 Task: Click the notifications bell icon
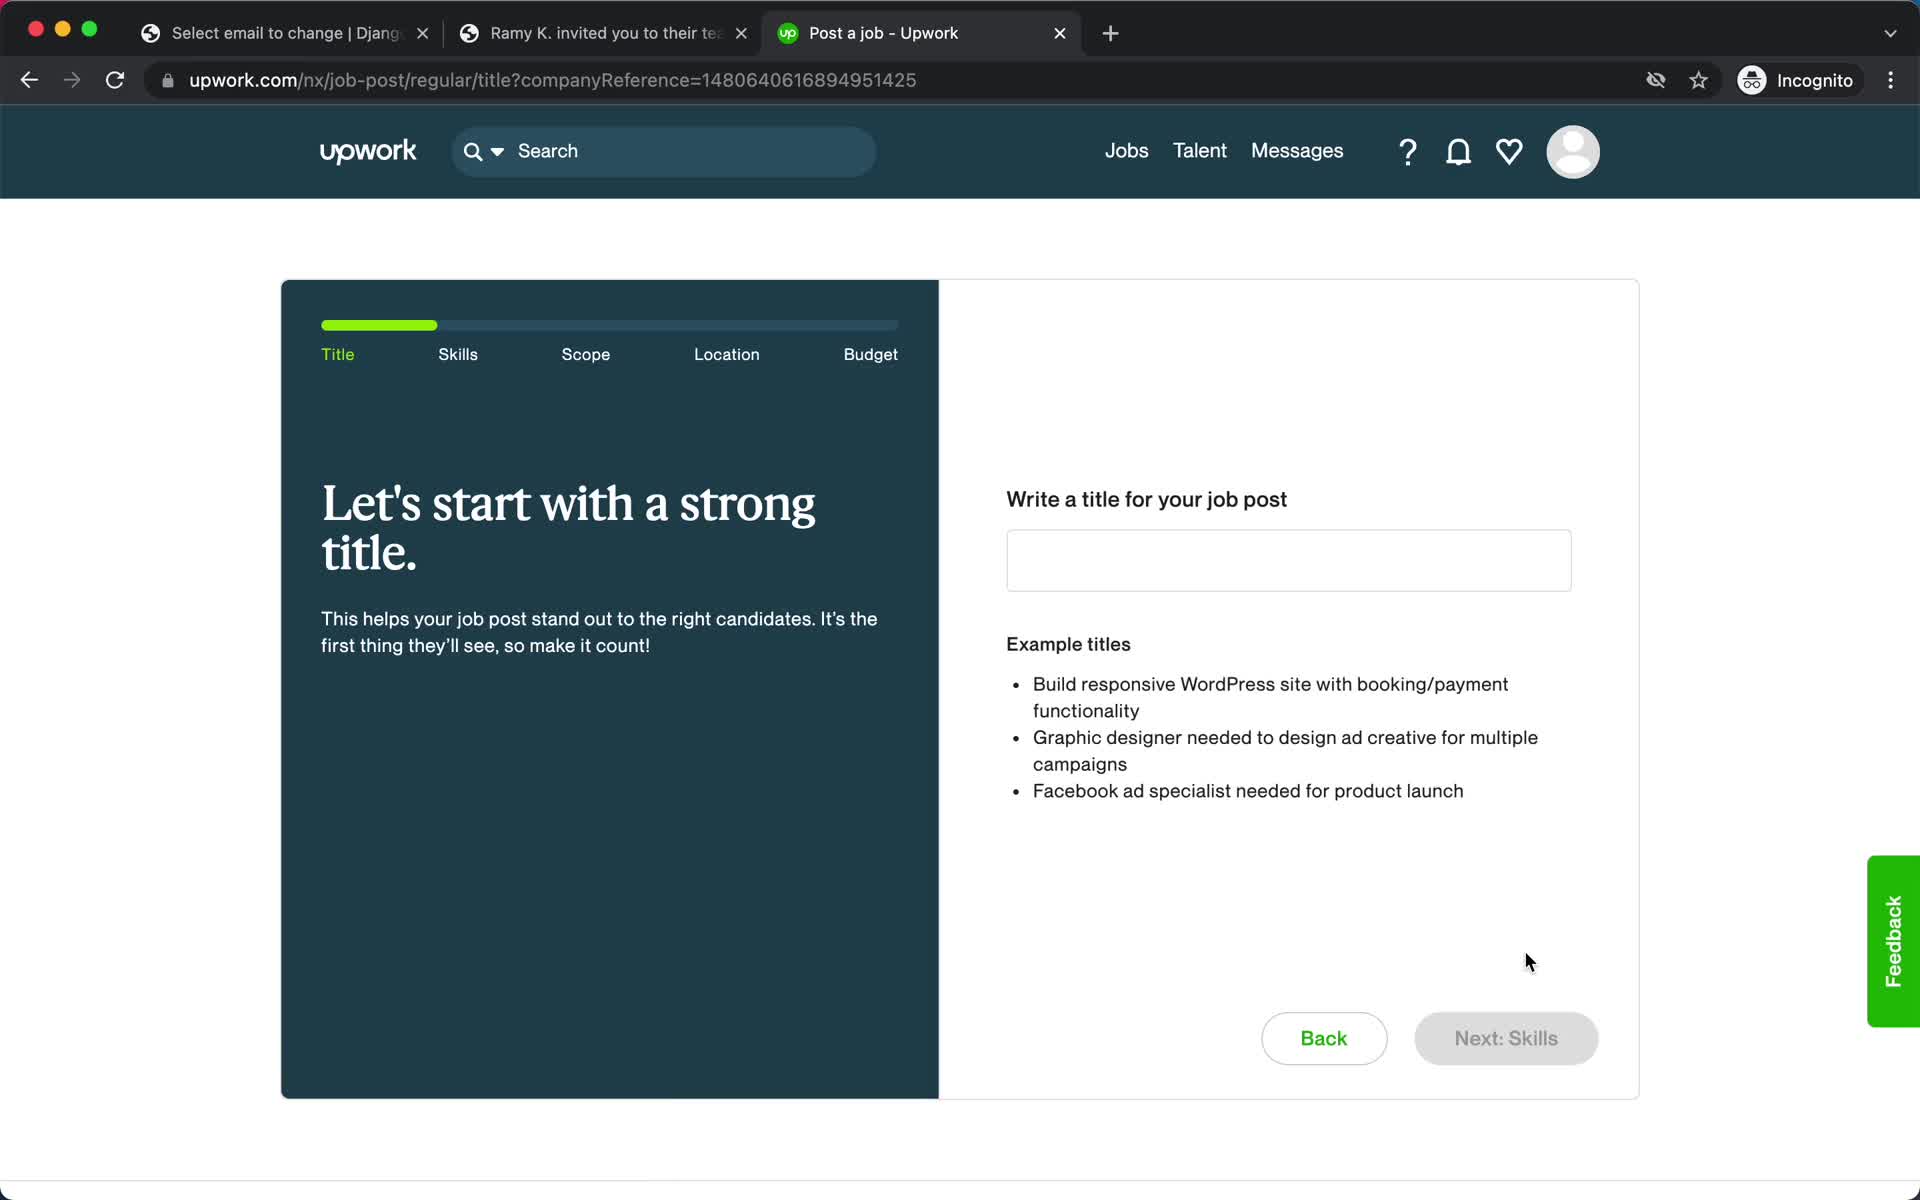coord(1460,151)
